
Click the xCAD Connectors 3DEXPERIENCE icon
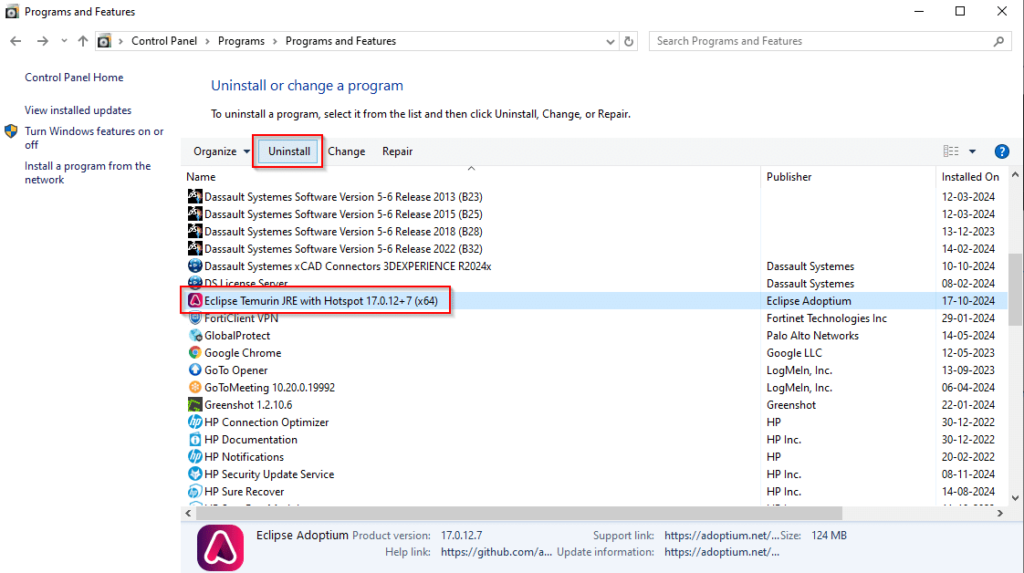[x=195, y=266]
